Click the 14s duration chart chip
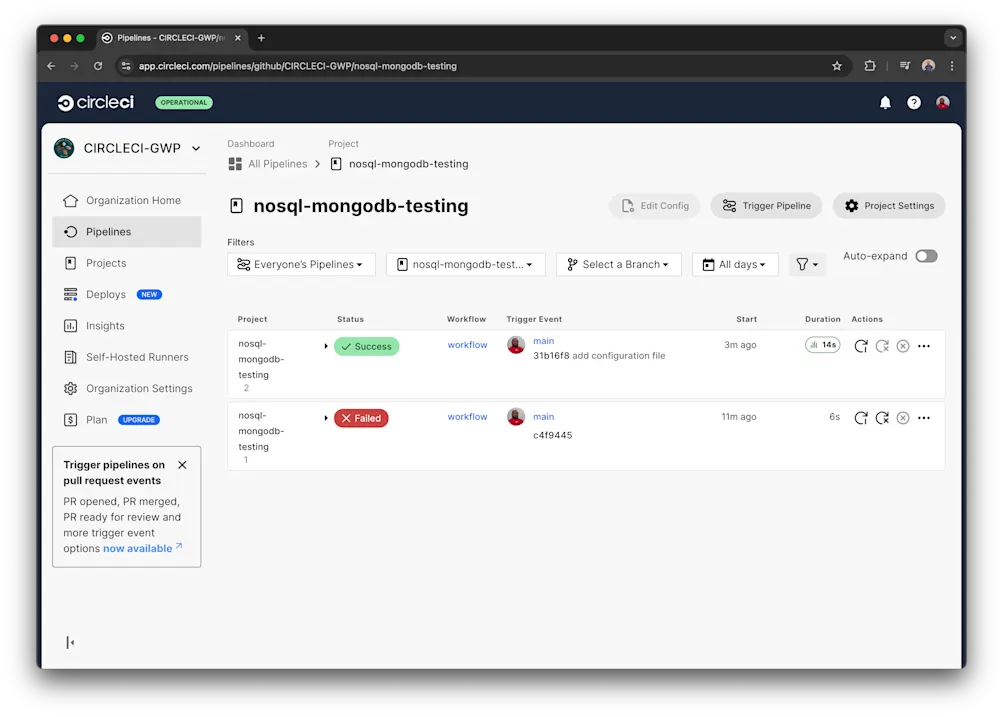 click(822, 344)
